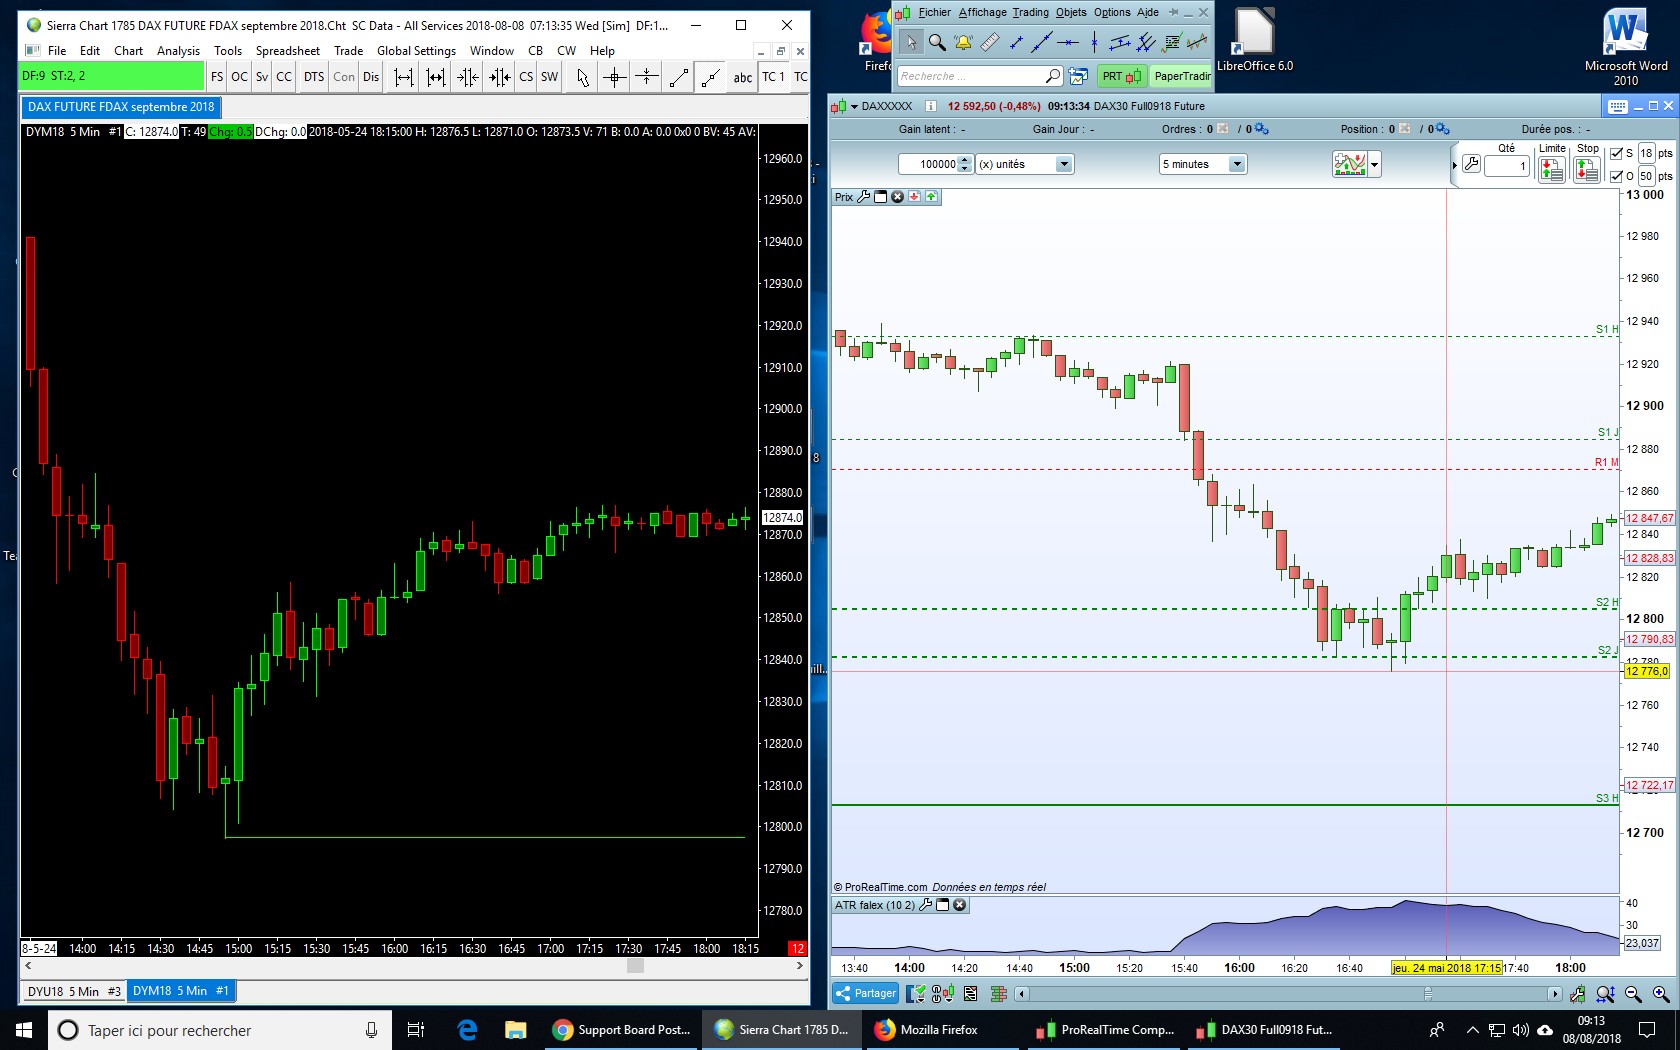Open the Analysis menu in Sierra Chart

(x=178, y=51)
